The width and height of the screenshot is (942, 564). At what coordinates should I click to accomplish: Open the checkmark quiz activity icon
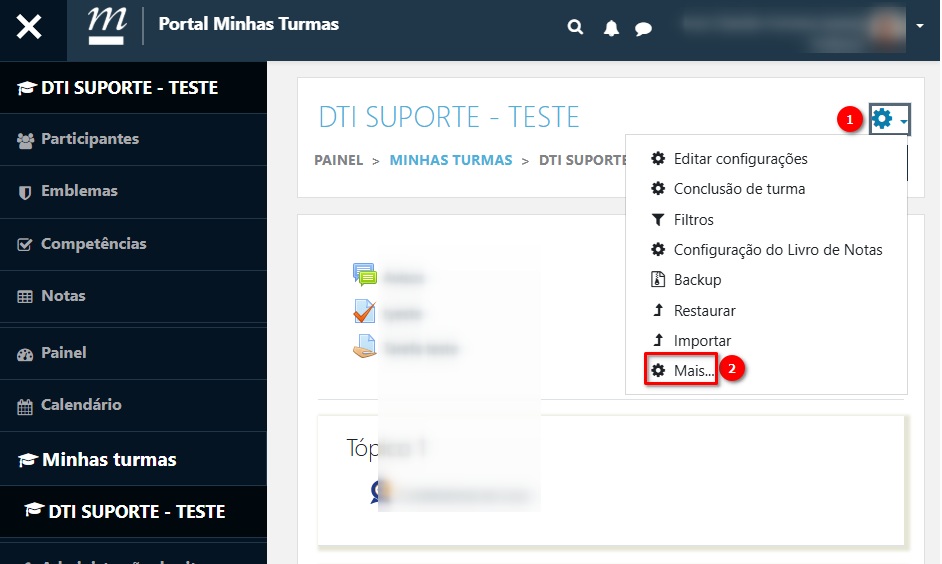click(x=365, y=311)
